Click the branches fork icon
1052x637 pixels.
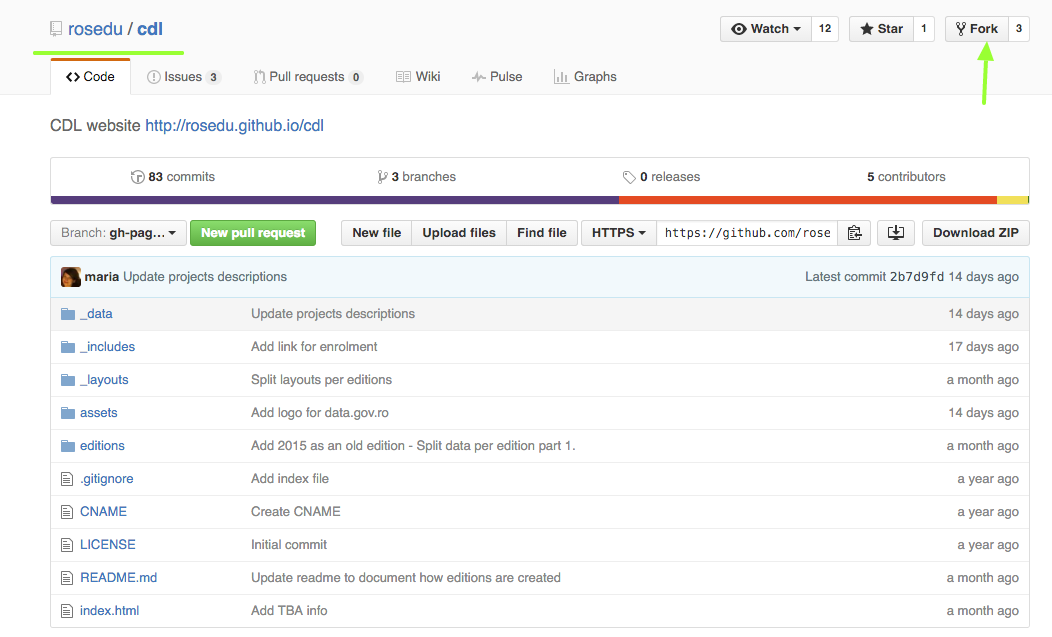pyautogui.click(x=382, y=177)
